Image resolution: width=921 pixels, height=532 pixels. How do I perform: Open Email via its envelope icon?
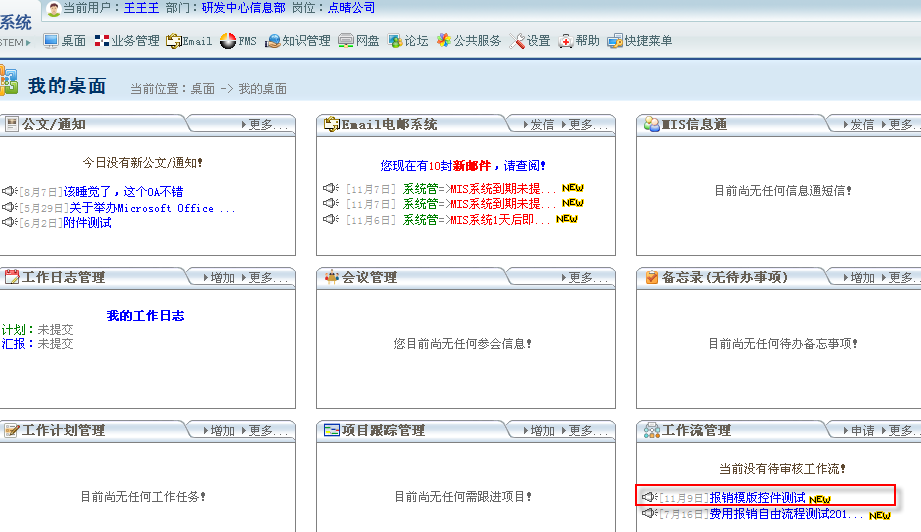coord(174,41)
